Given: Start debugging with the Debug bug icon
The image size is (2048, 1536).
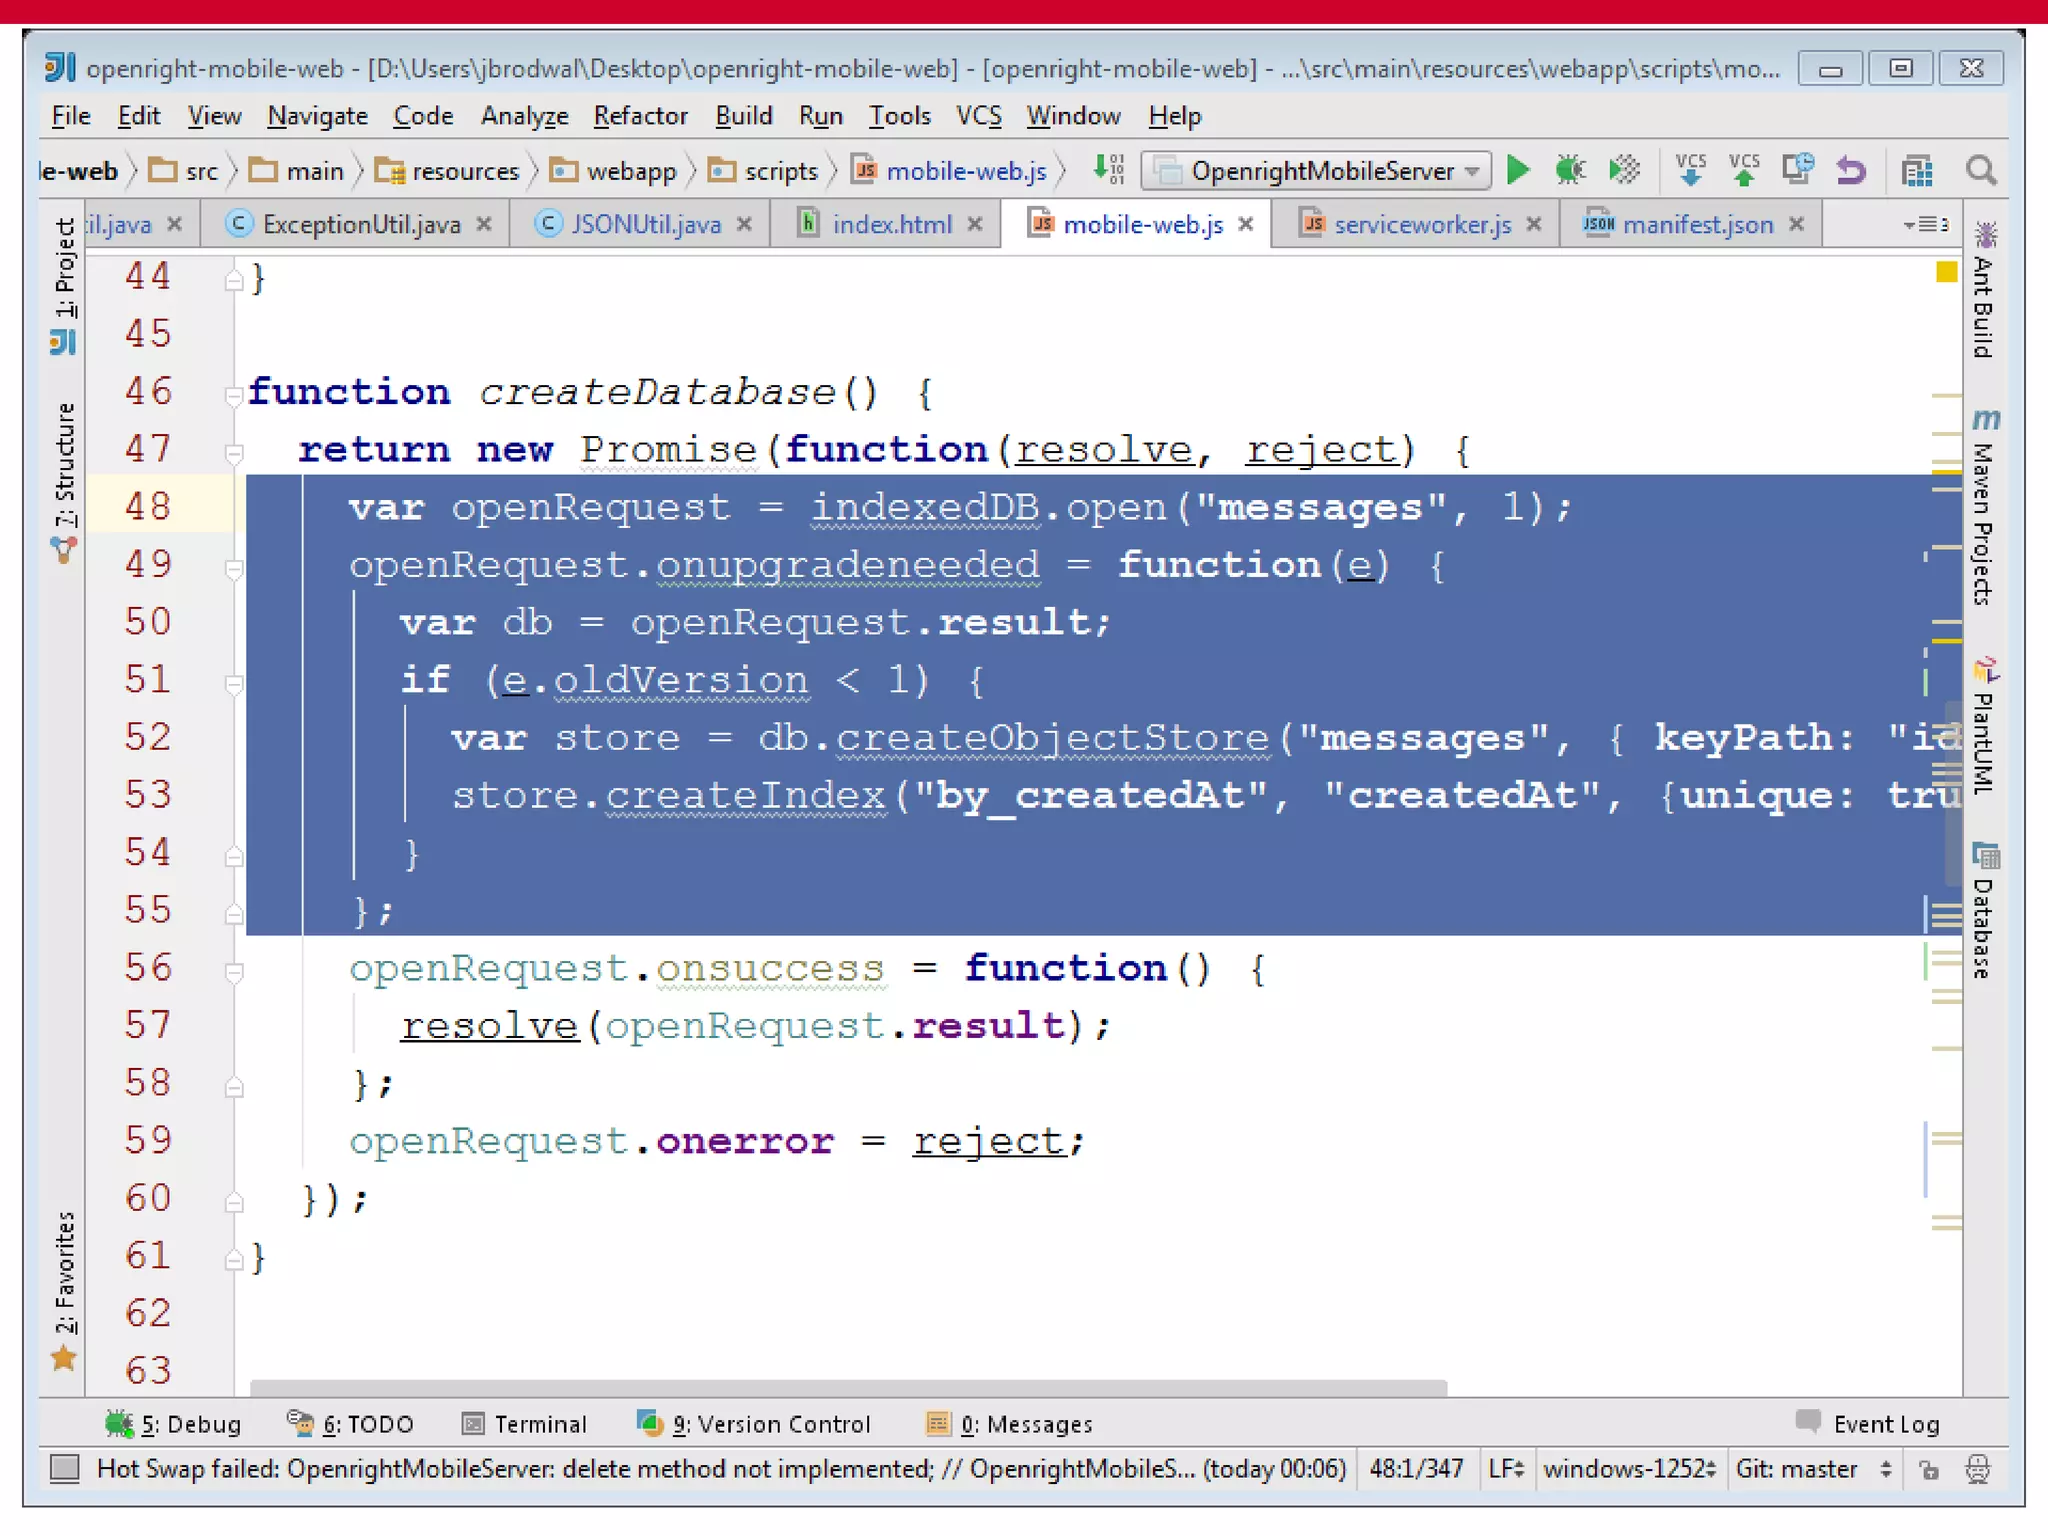Looking at the screenshot, I should [x=1570, y=171].
